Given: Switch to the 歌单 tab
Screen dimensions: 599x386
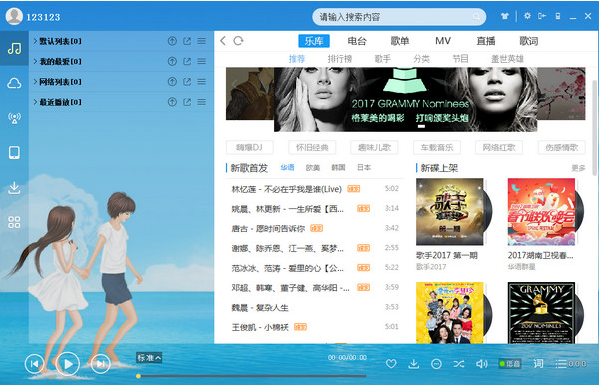Looking at the screenshot, I should click(400, 41).
